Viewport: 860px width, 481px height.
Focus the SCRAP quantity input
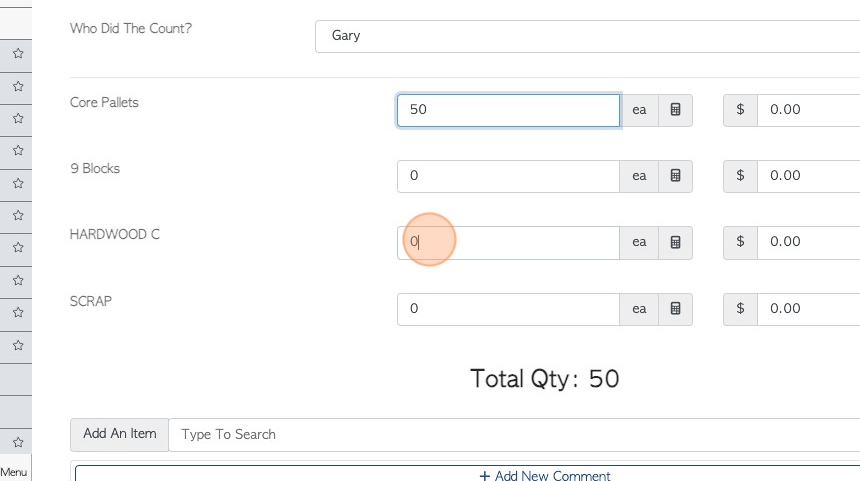508,309
